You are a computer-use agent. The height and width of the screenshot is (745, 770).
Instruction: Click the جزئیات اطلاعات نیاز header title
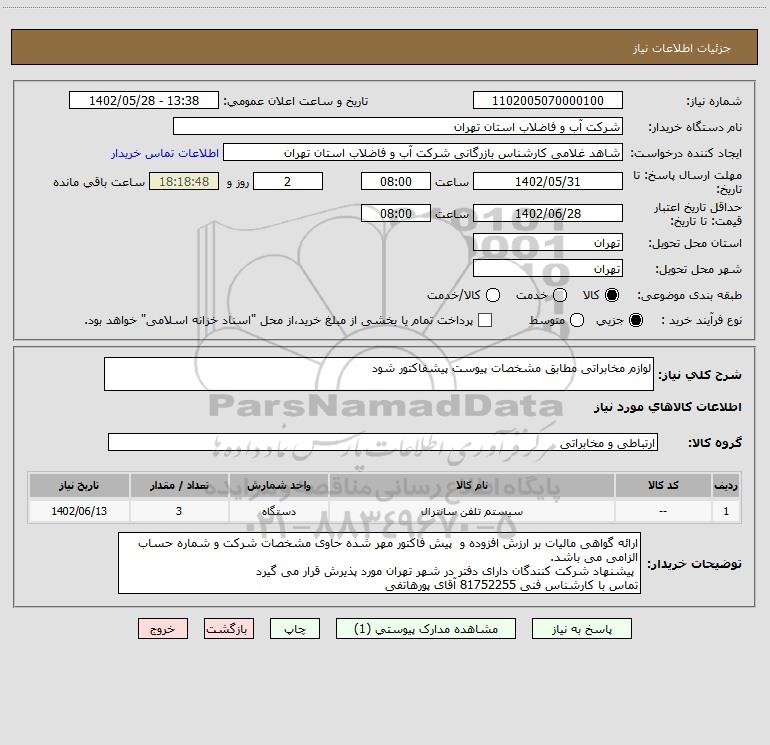682,48
